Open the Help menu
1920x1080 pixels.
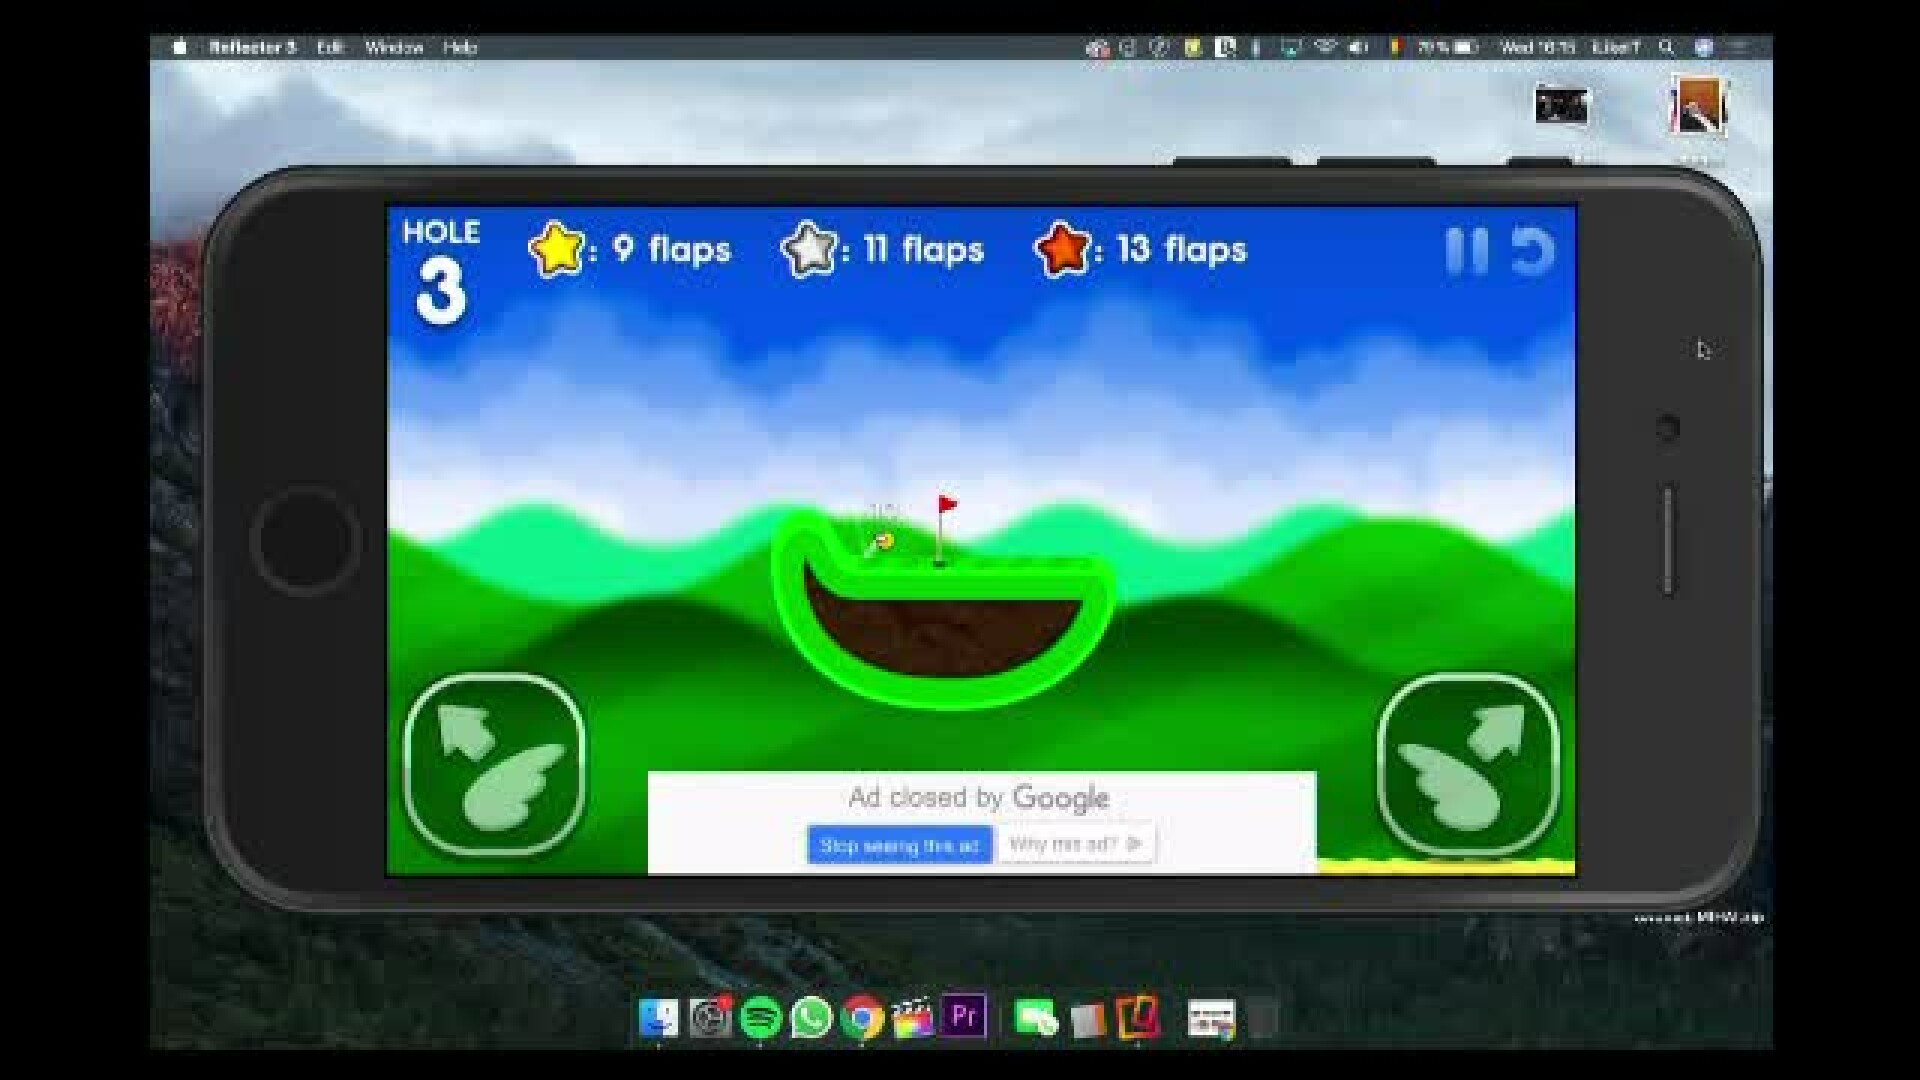tap(460, 47)
